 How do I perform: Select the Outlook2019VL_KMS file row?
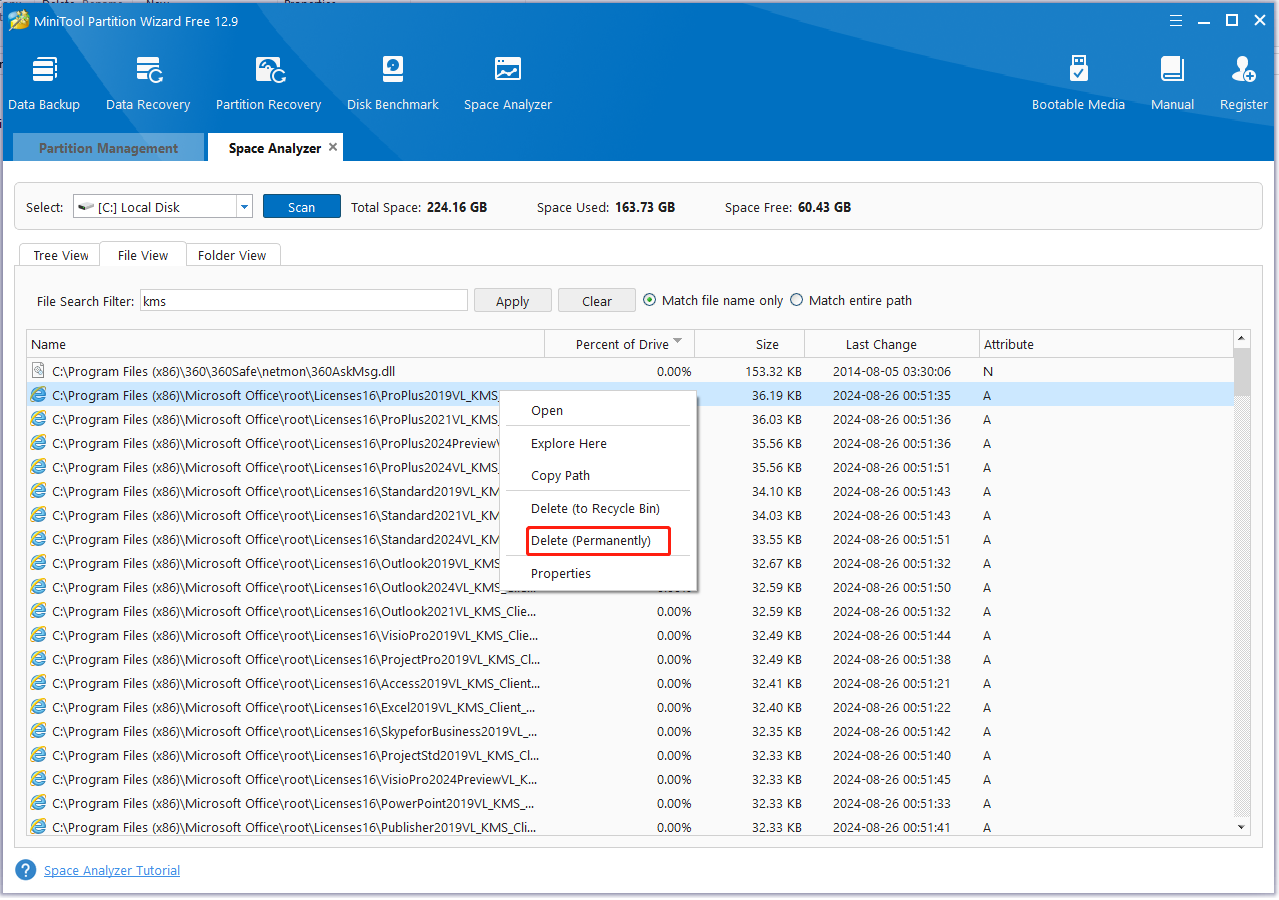pyautogui.click(x=630, y=563)
